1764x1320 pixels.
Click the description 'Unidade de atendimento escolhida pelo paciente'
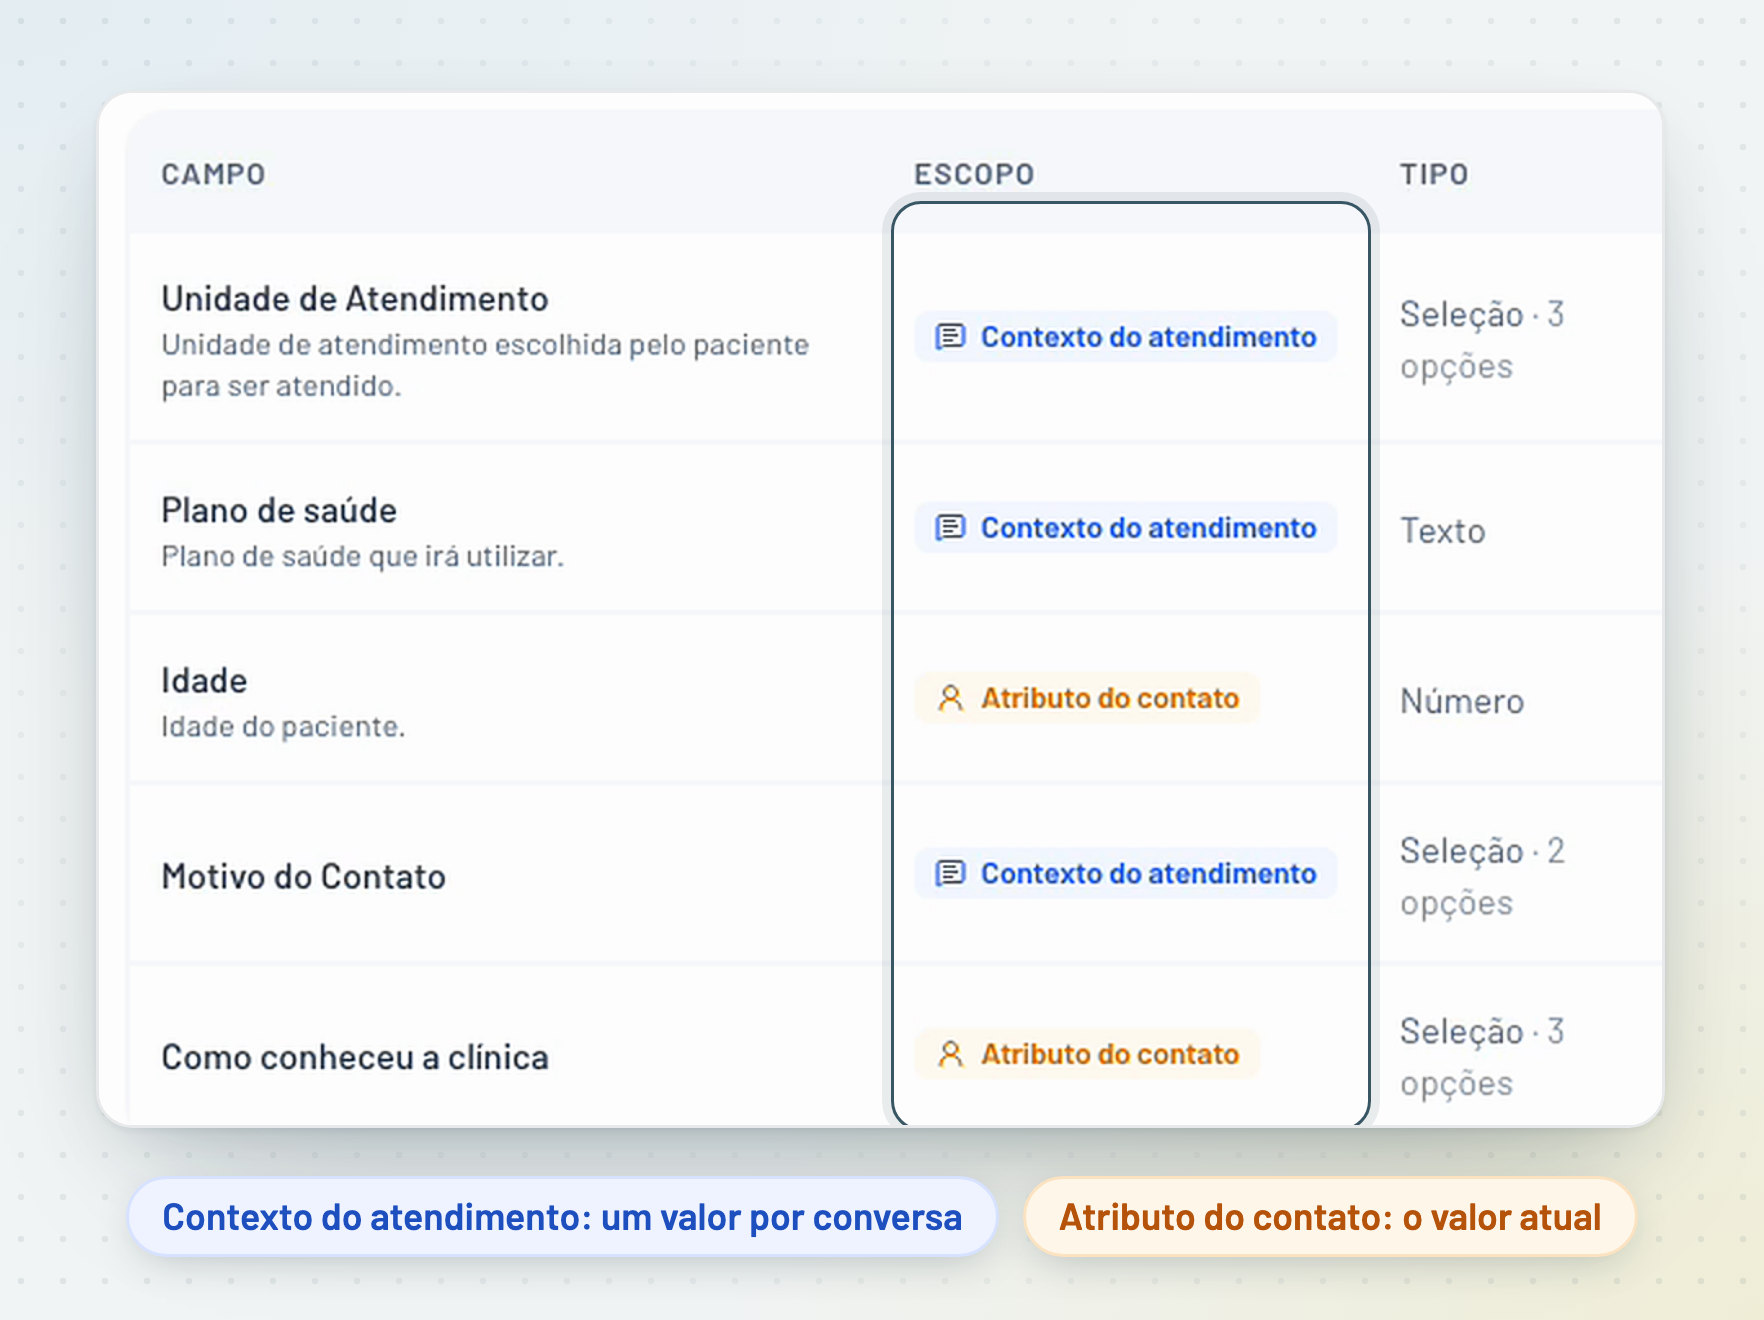[x=485, y=345]
